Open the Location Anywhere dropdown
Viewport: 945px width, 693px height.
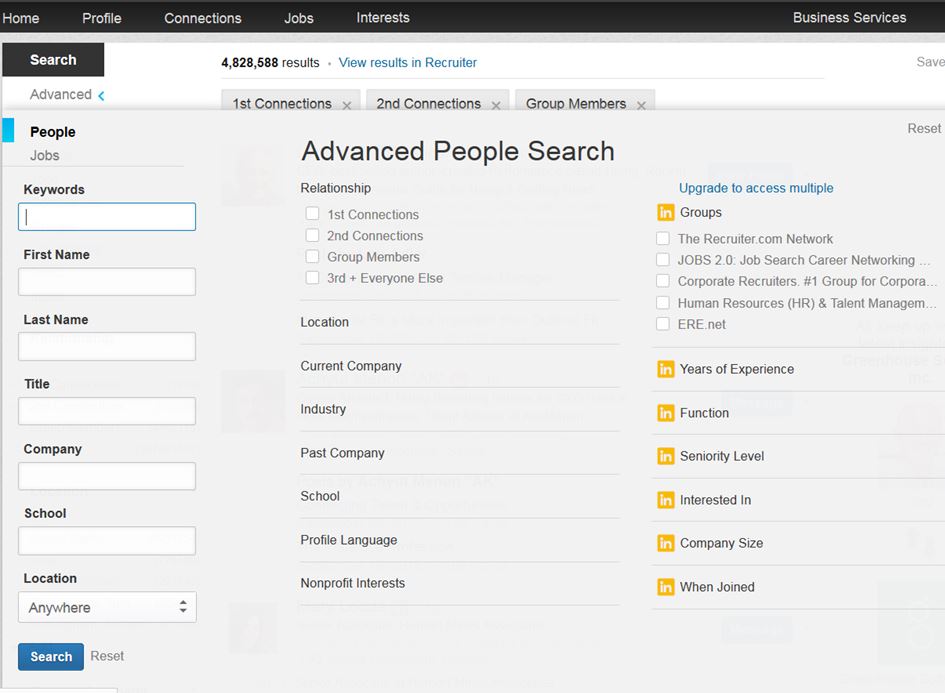point(107,607)
